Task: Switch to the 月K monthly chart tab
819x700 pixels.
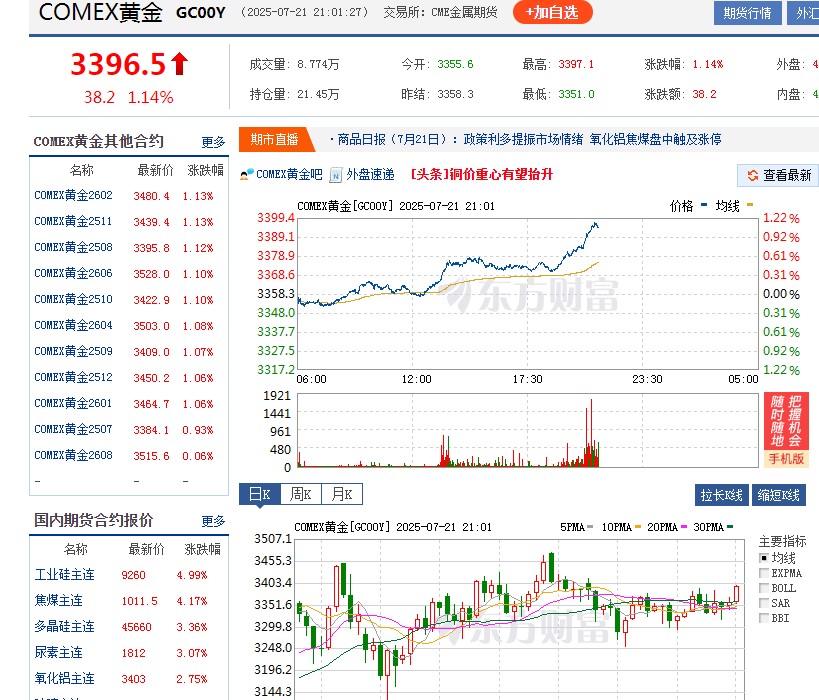Action: pos(342,494)
